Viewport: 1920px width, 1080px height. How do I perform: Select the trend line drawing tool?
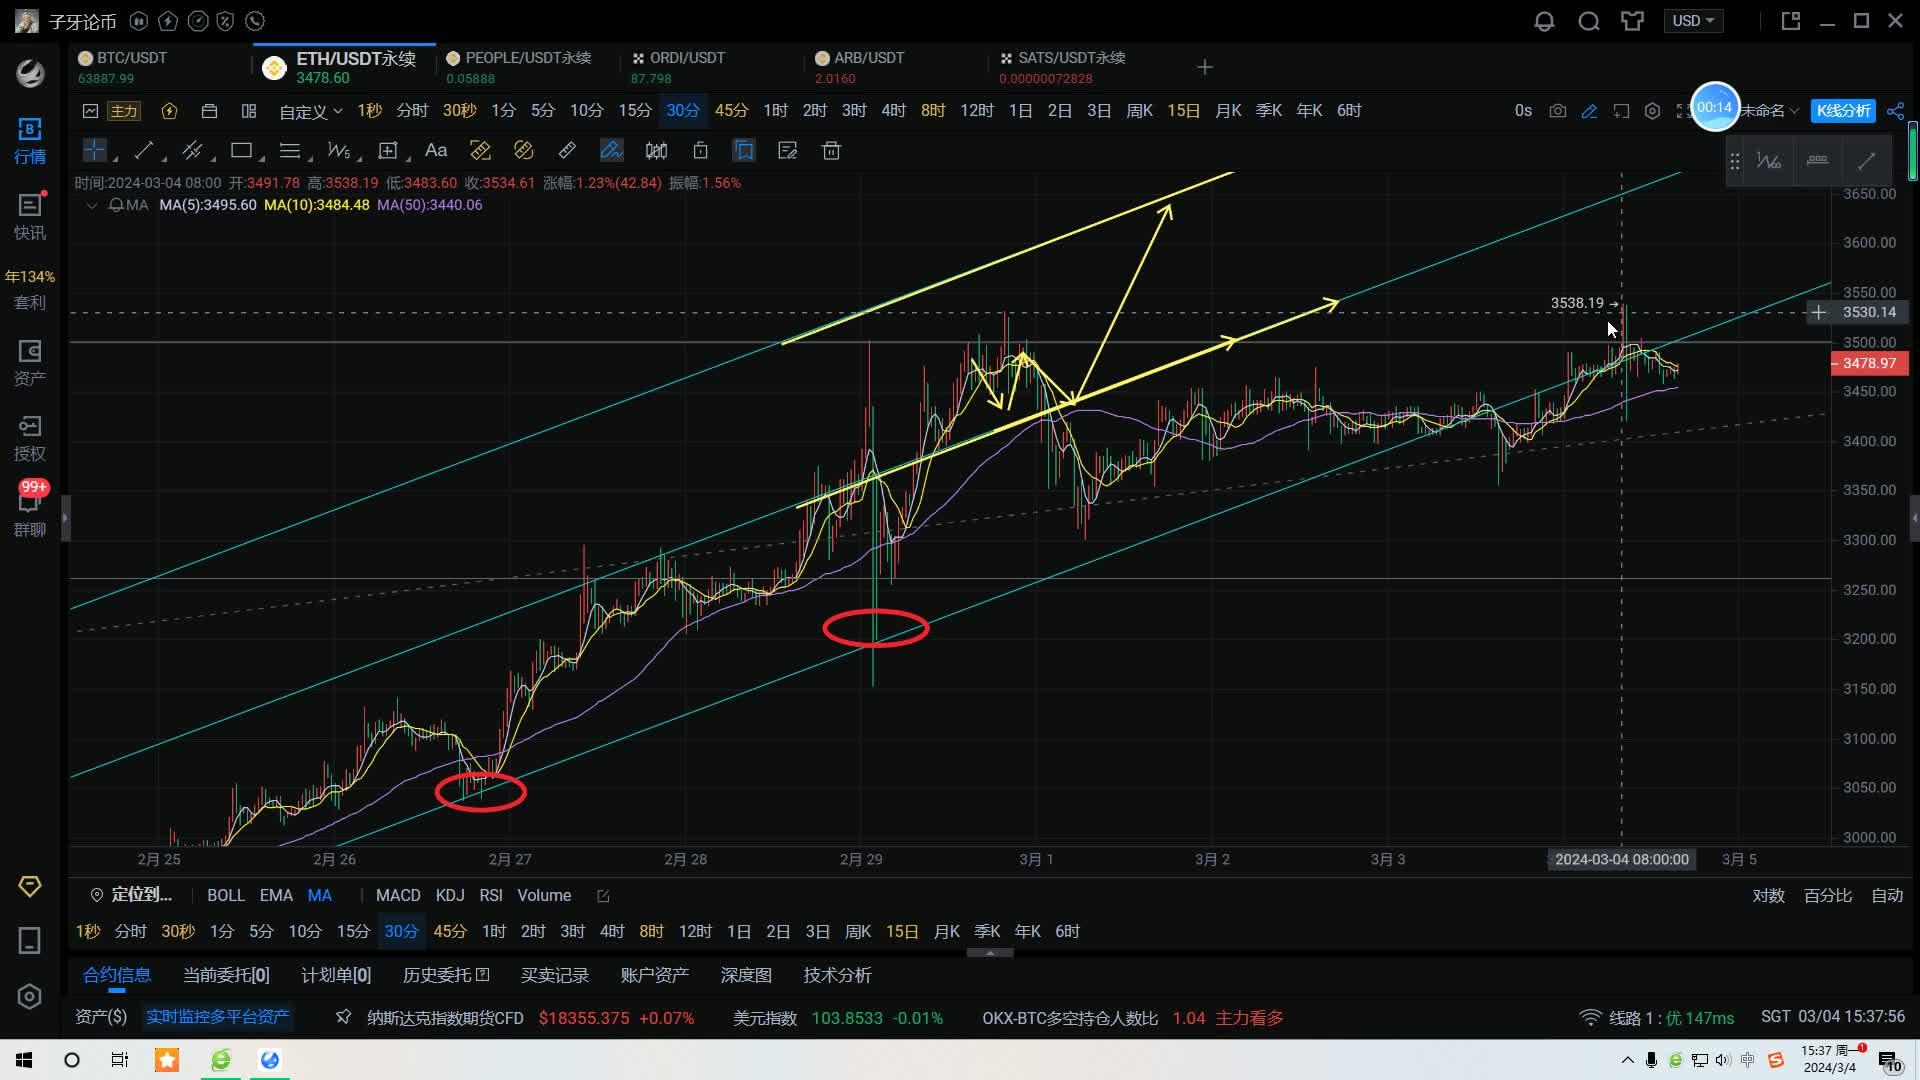[x=144, y=151]
